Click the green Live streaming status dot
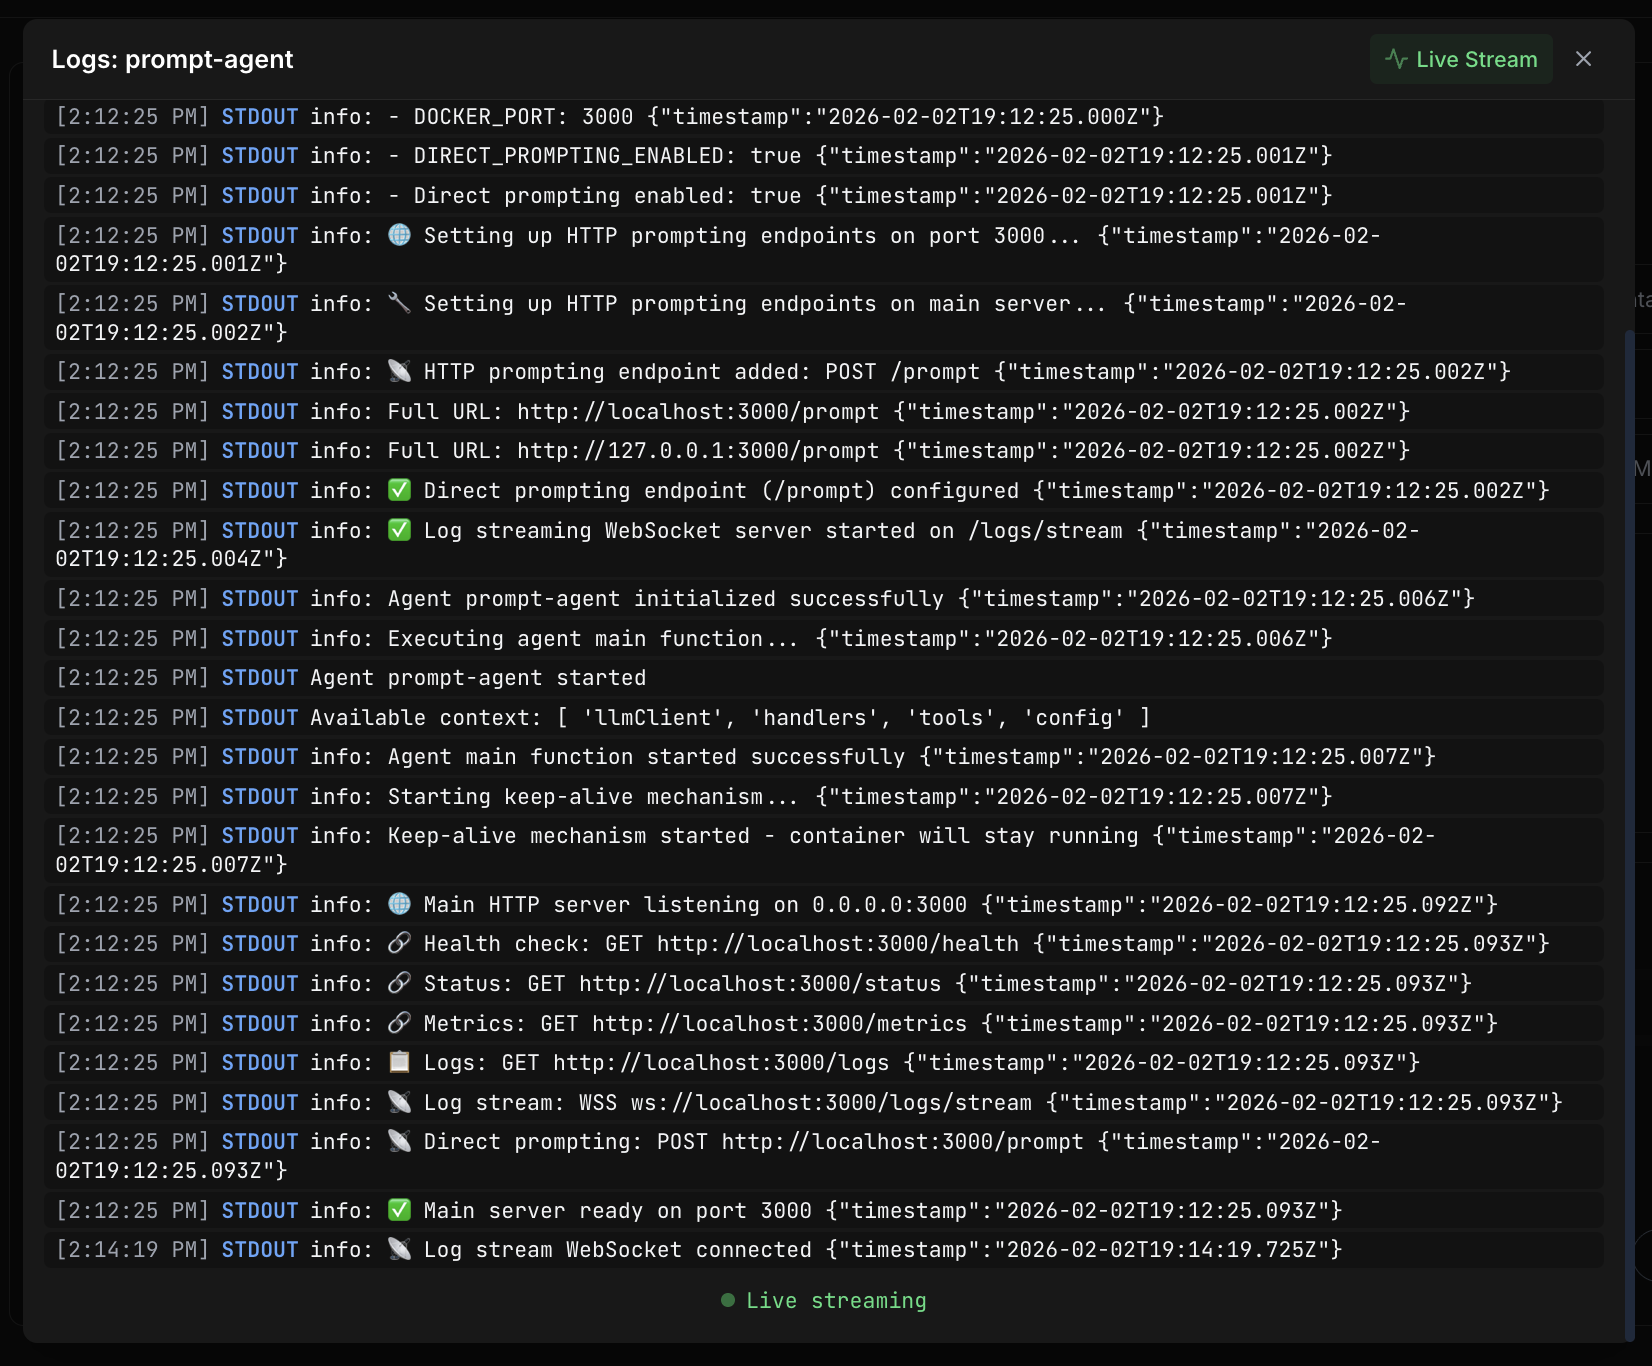 728,1300
